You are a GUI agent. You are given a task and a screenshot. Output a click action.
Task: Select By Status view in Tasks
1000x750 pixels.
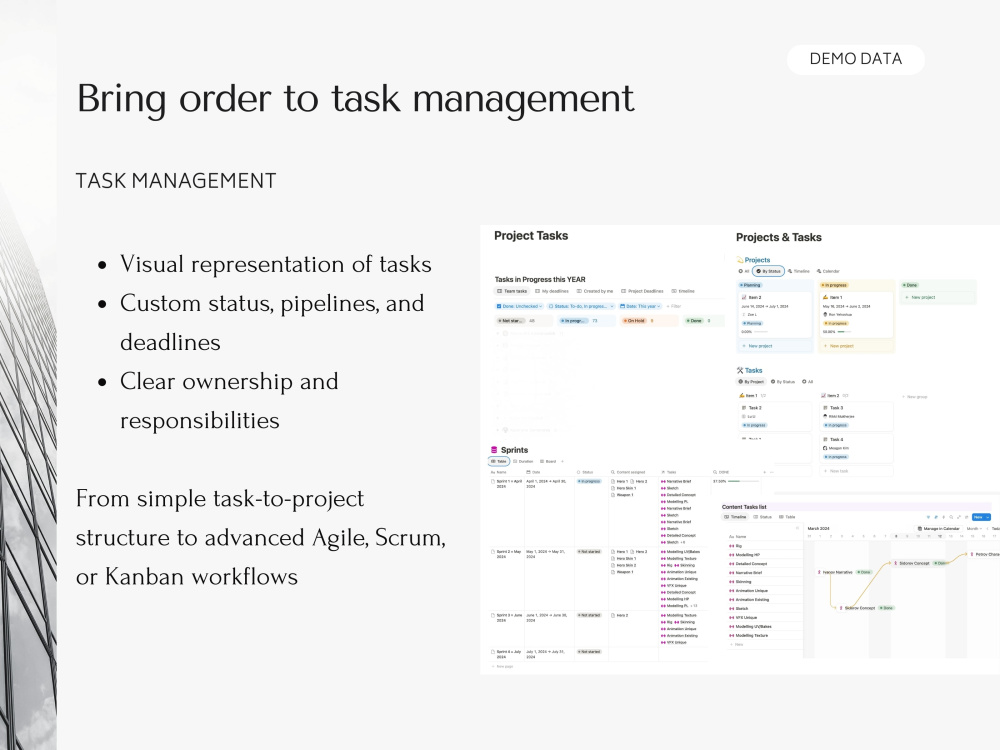click(783, 381)
